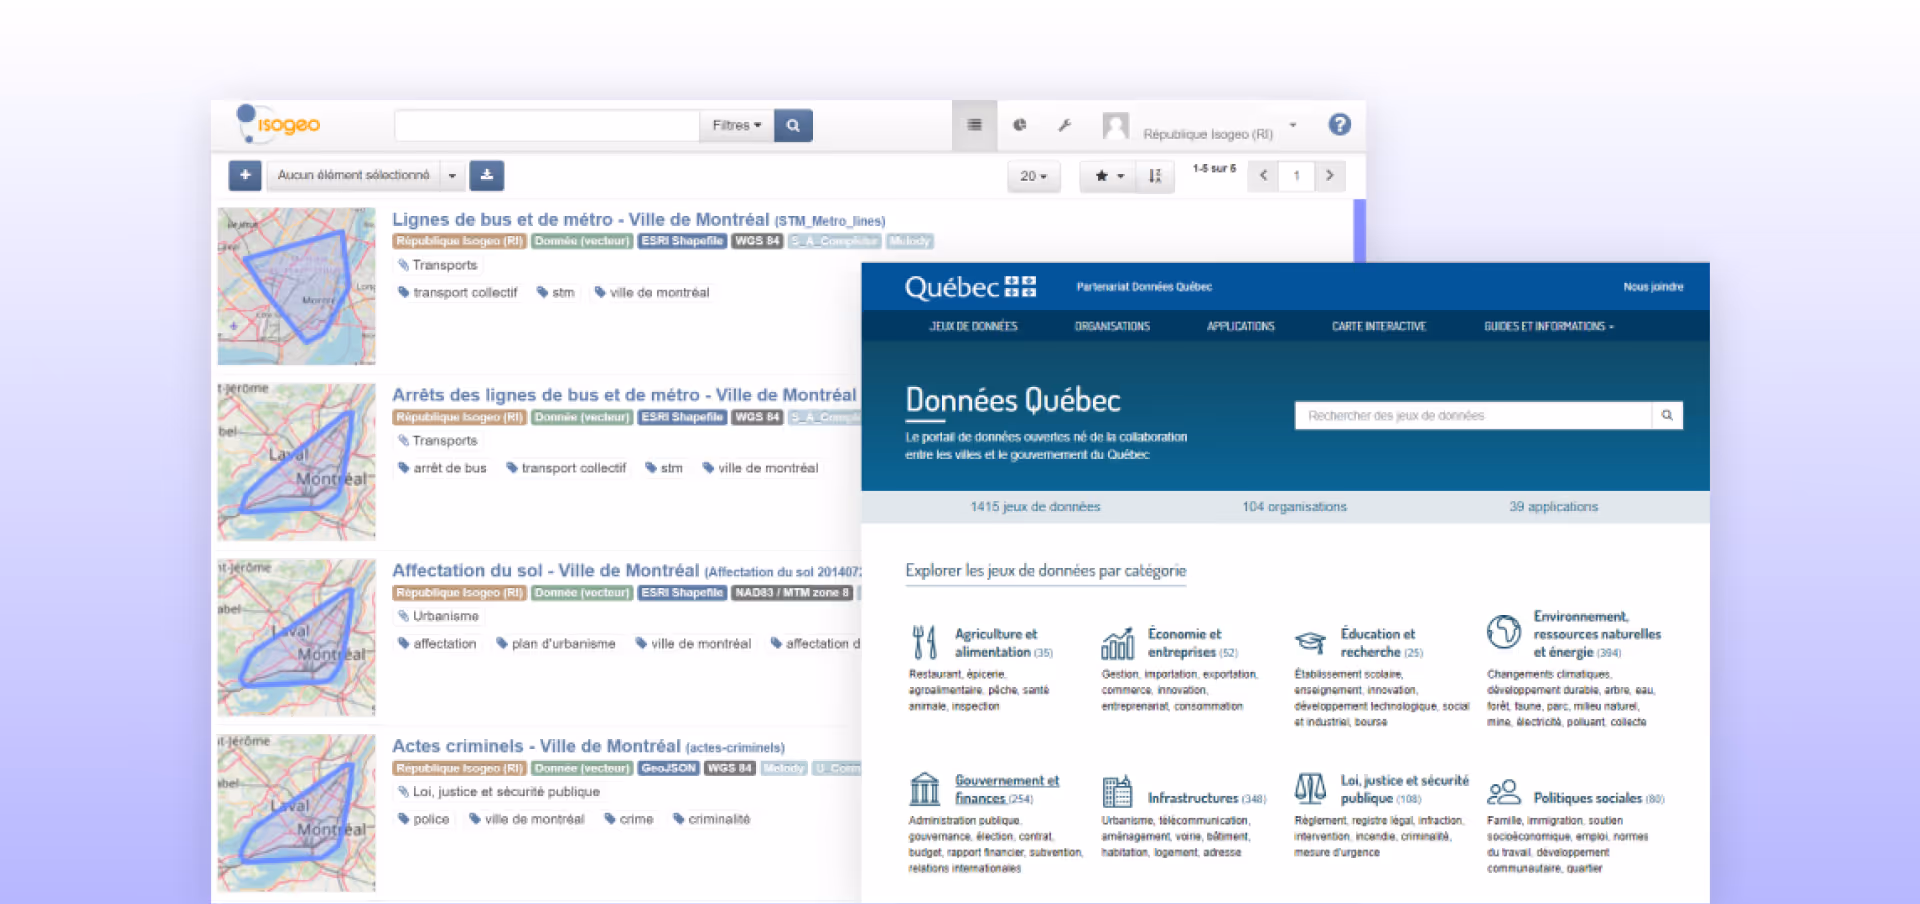Click Économie et entreprises chart icon
The height and width of the screenshot is (904, 1920).
1118,643
